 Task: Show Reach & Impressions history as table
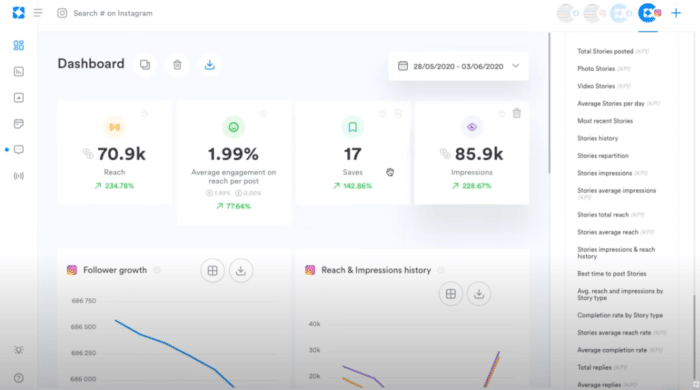pos(450,294)
